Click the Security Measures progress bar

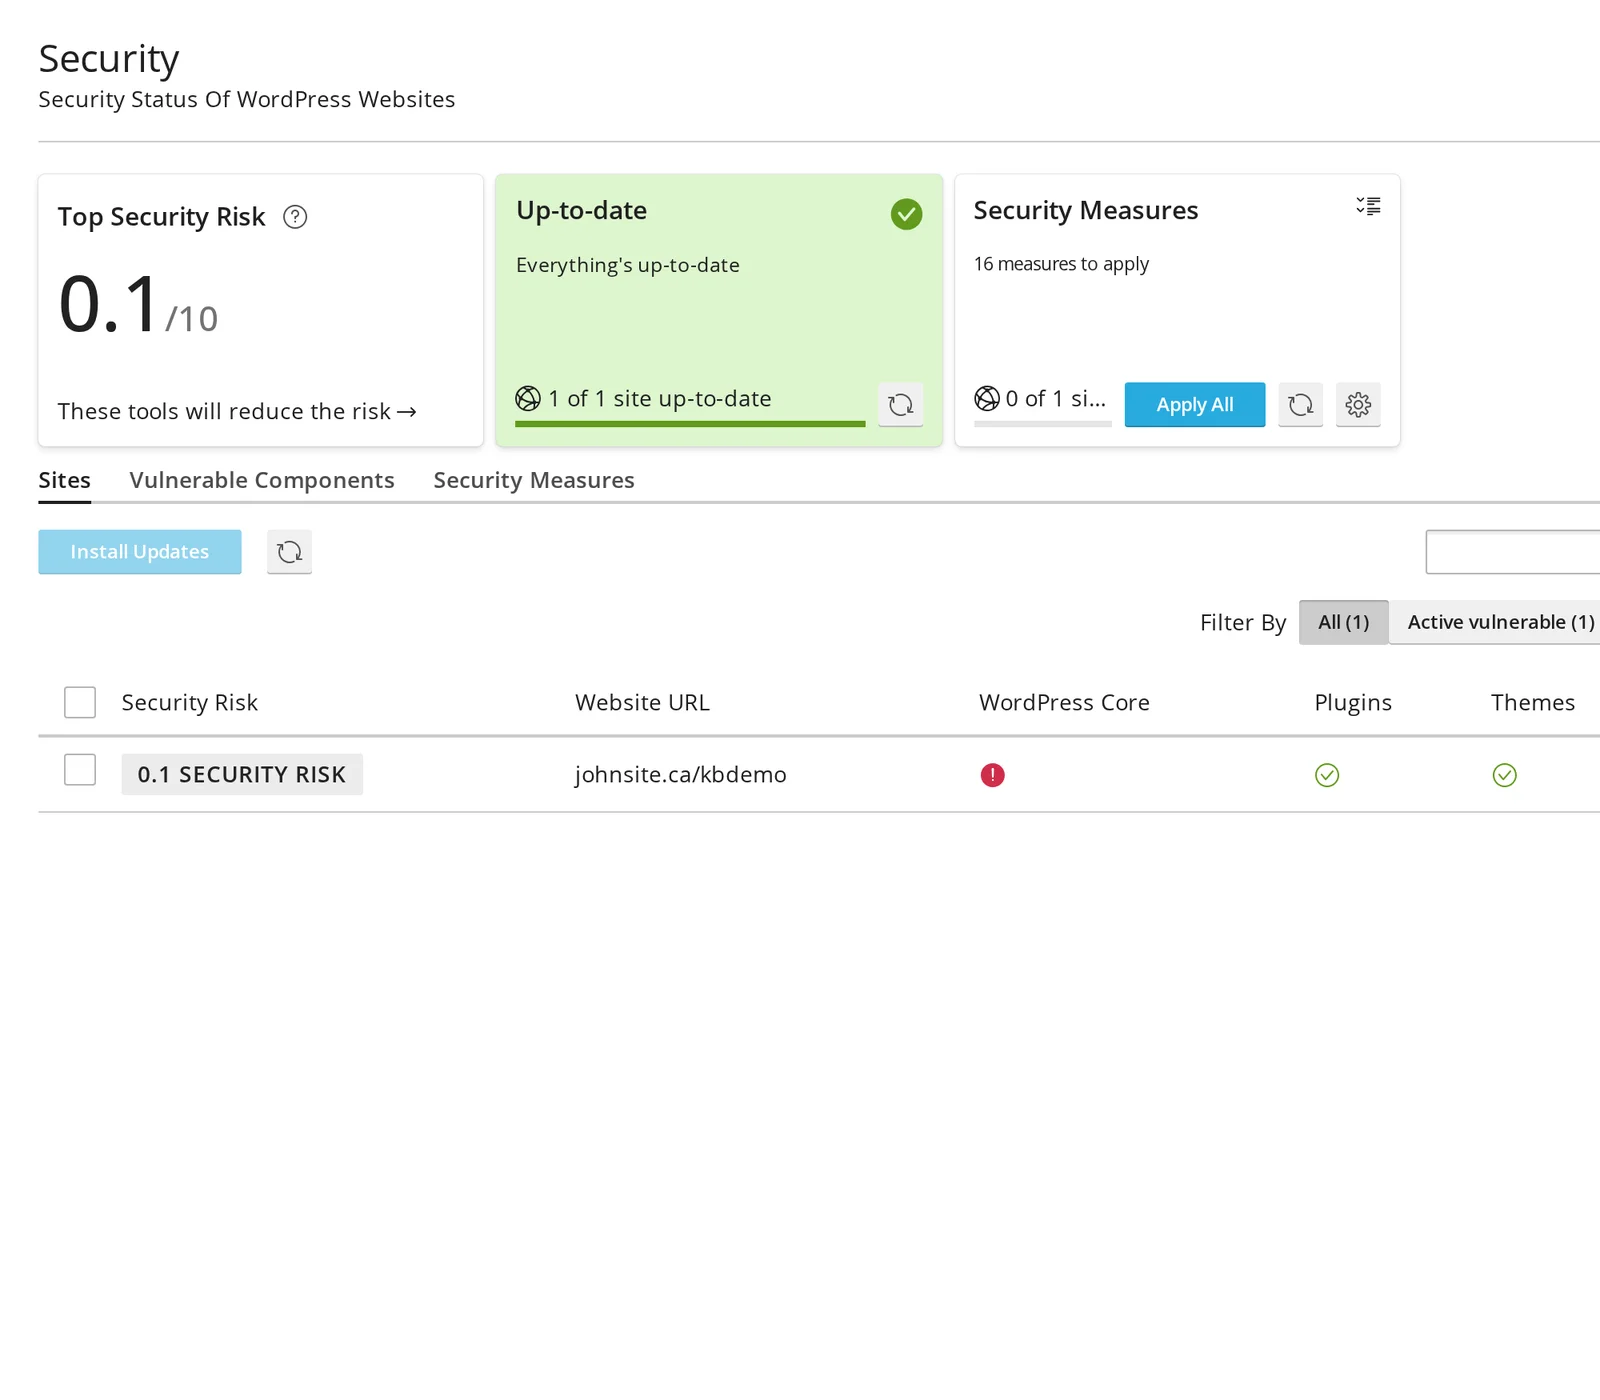click(1042, 424)
